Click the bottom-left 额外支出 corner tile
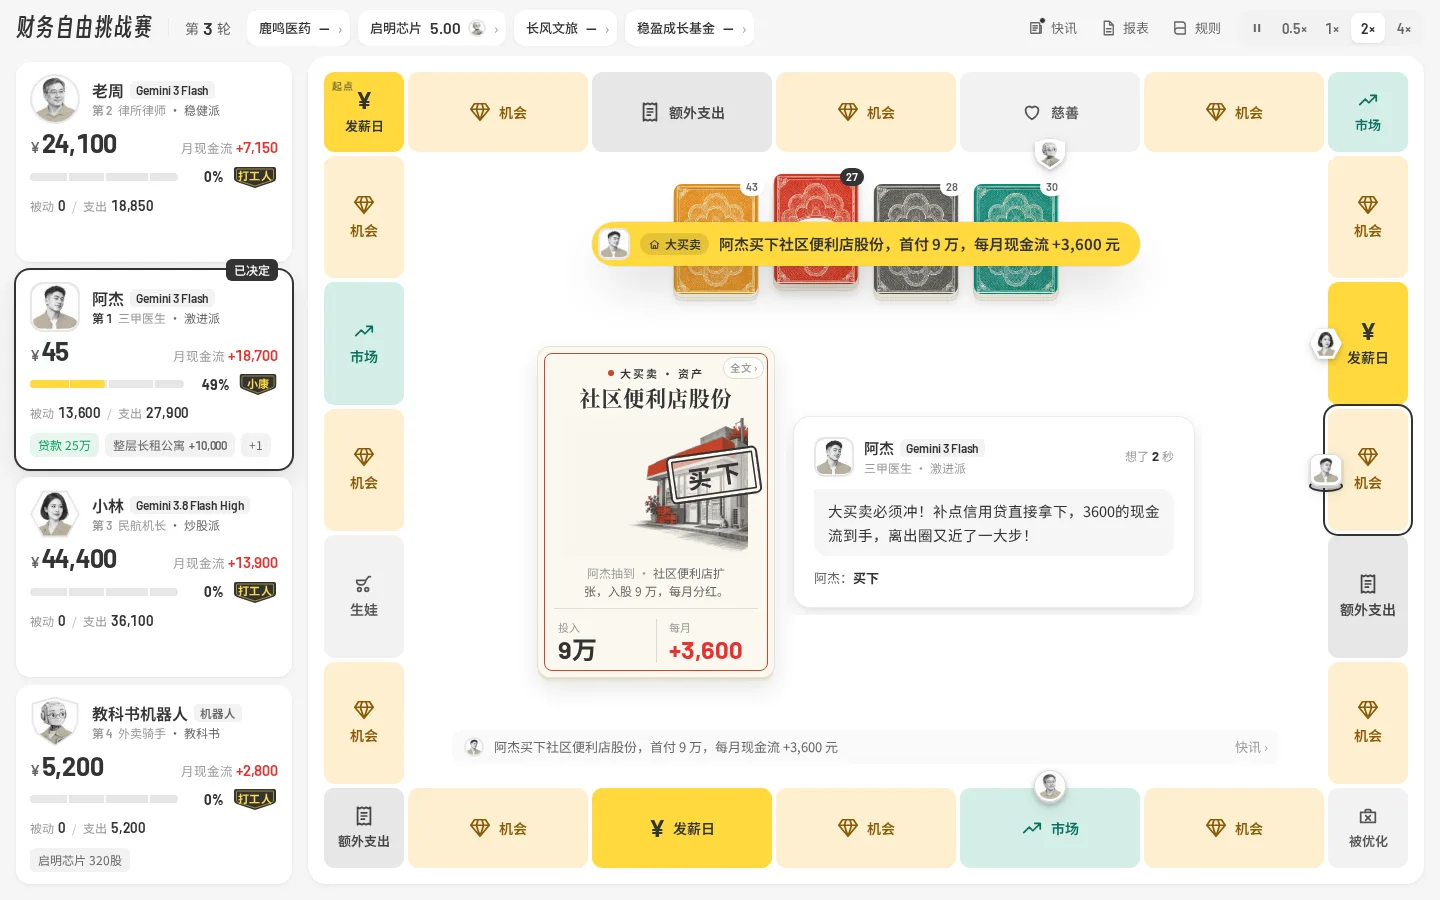Image resolution: width=1440 pixels, height=900 pixels. pos(364,828)
